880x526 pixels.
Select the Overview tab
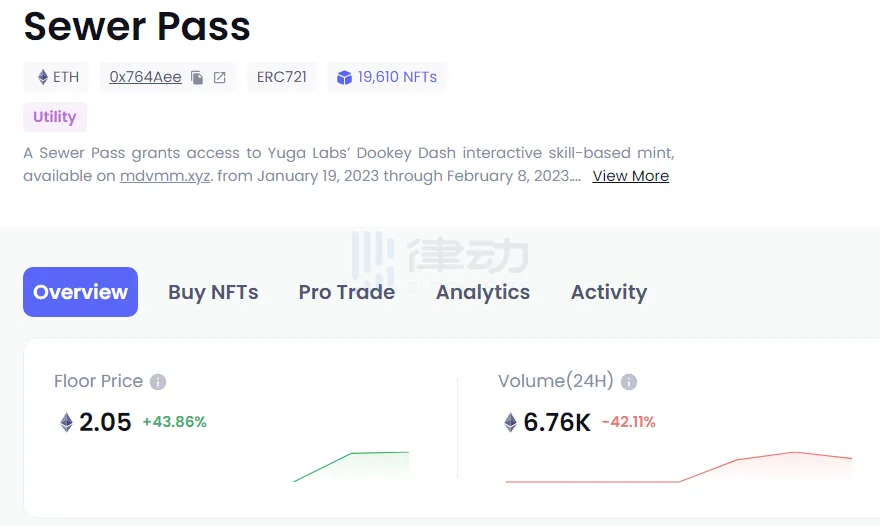click(x=80, y=292)
